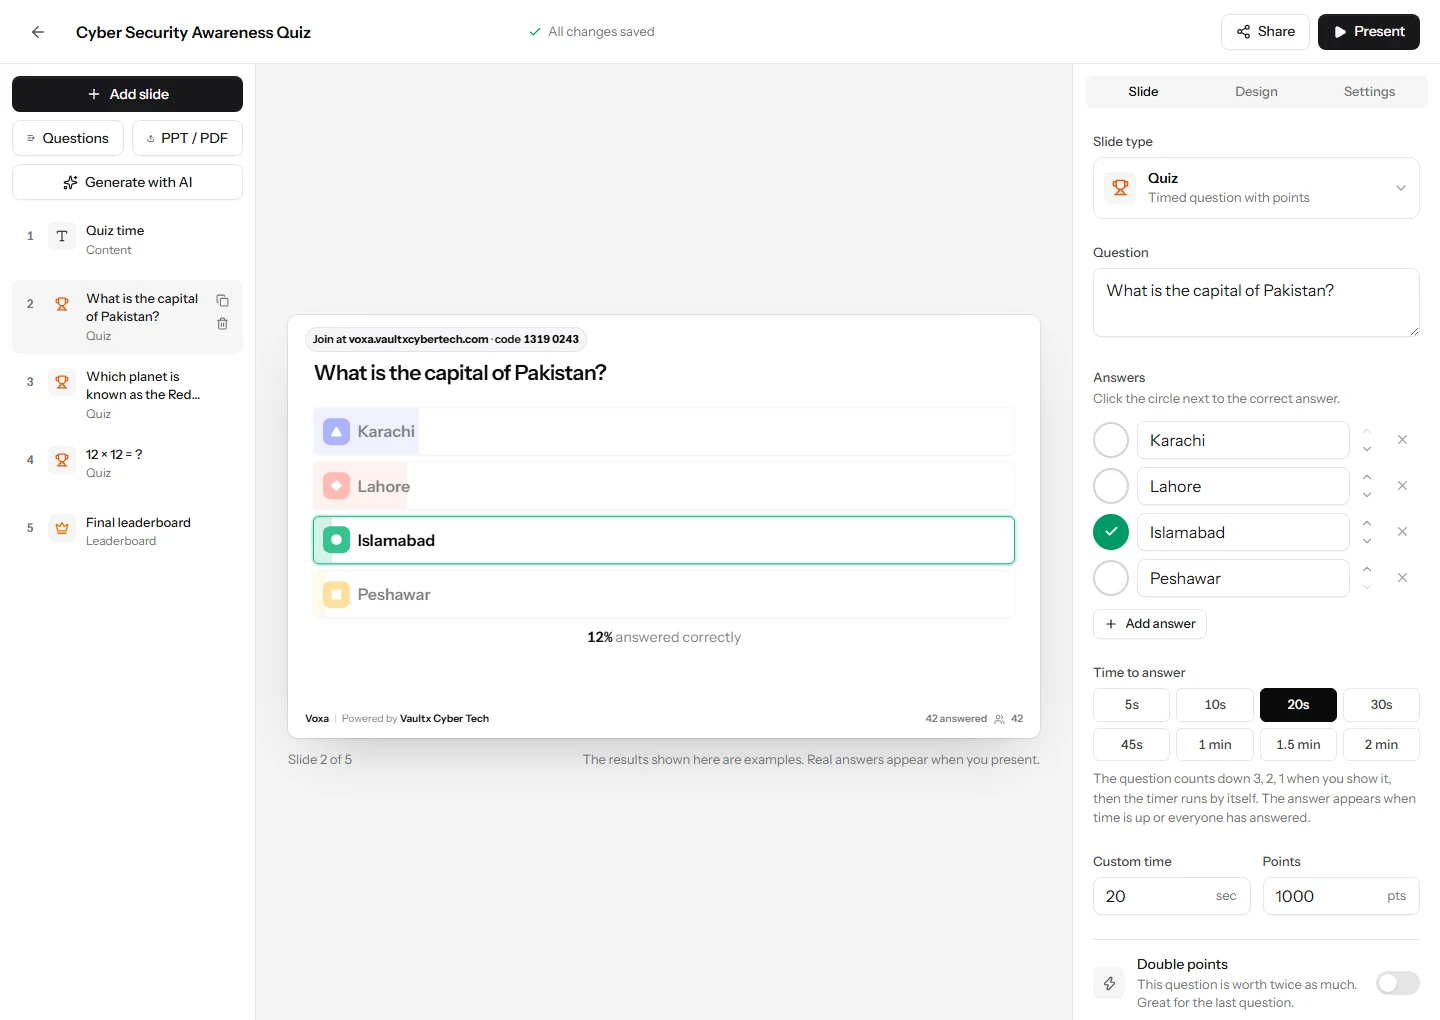
Task: Click the Points input field
Action: click(x=1341, y=896)
